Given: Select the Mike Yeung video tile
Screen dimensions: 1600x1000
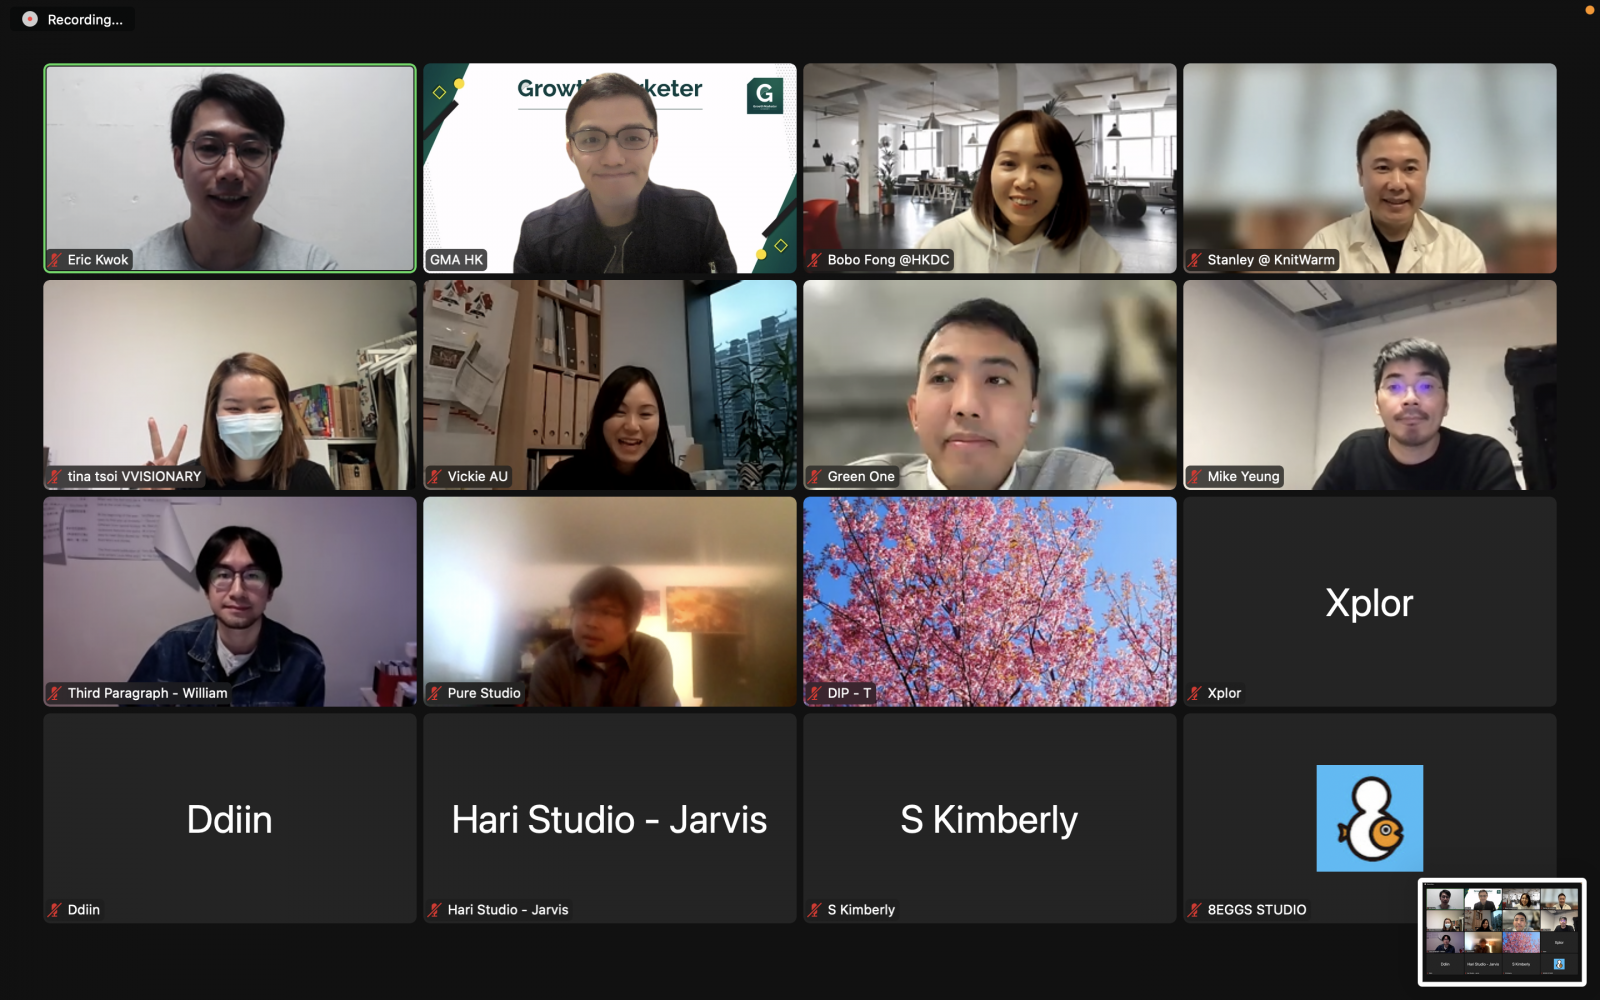Looking at the screenshot, I should 1370,385.
